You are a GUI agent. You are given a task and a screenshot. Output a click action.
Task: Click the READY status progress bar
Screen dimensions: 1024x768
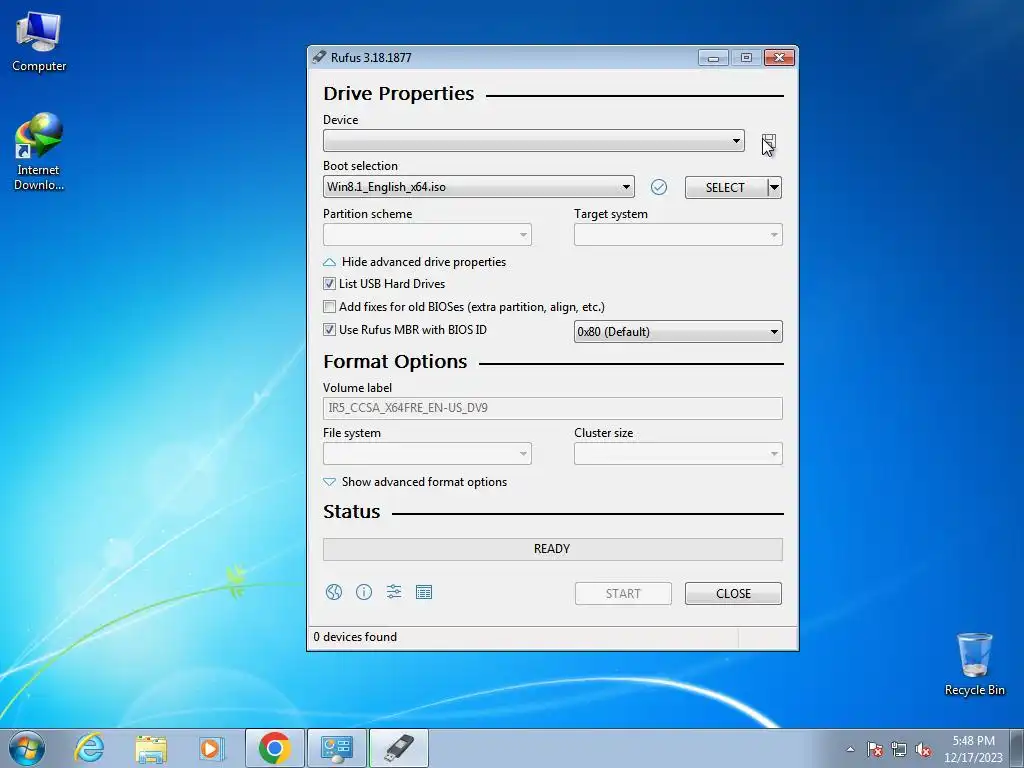click(552, 549)
